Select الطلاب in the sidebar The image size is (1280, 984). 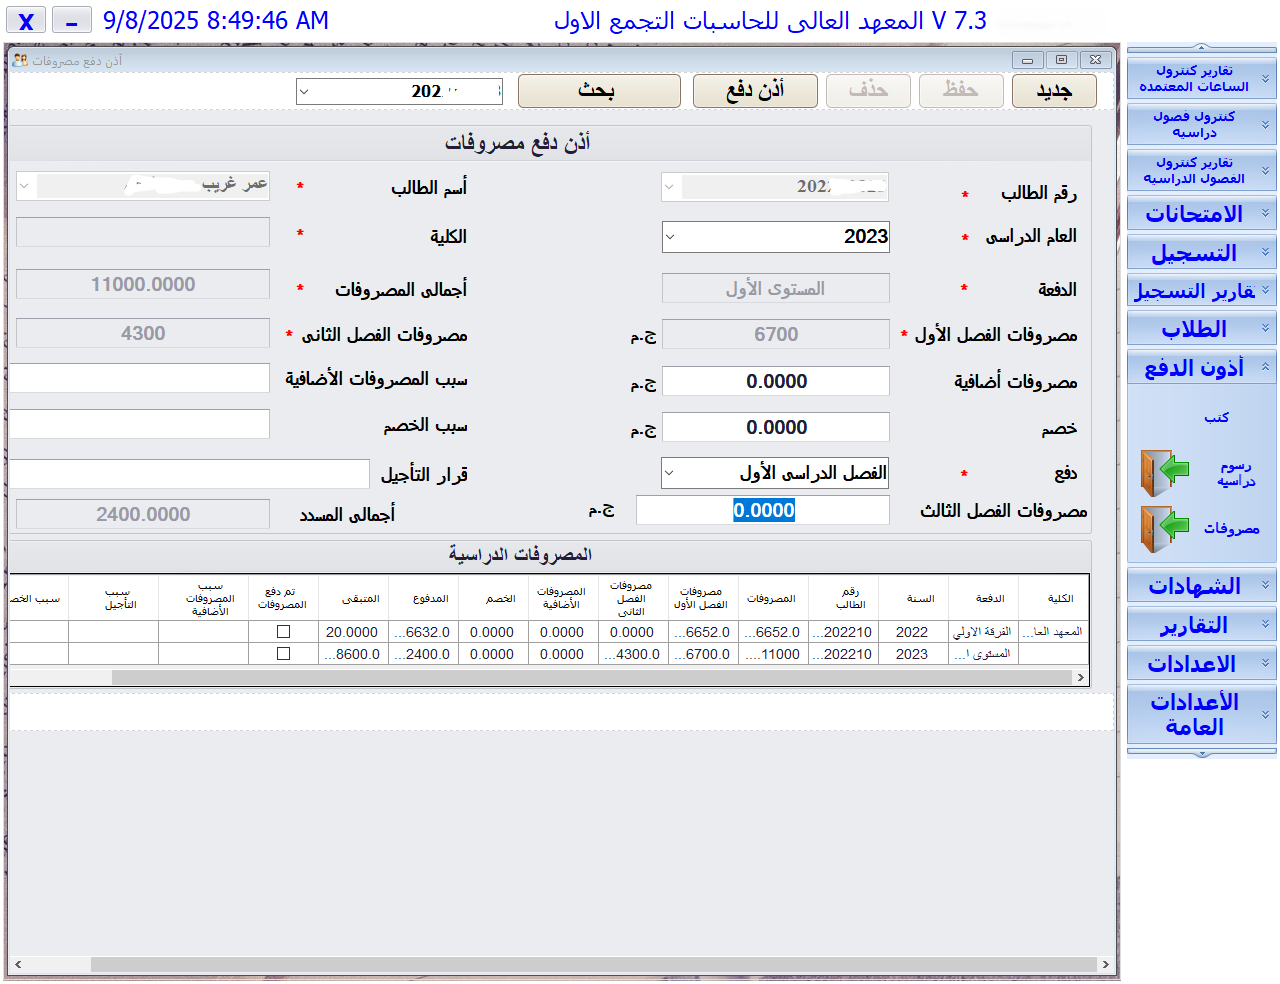point(1200,328)
